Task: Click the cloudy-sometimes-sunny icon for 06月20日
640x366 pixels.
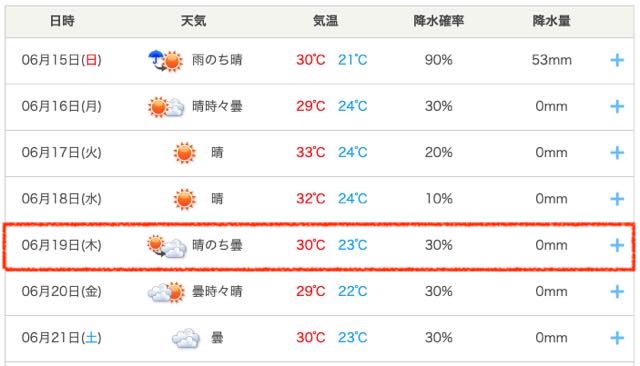Action: click(x=166, y=292)
